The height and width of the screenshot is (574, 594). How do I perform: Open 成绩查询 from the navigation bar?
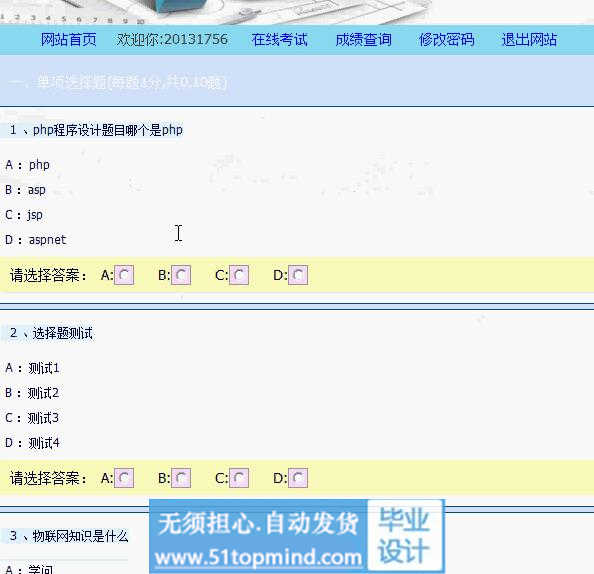[363, 39]
